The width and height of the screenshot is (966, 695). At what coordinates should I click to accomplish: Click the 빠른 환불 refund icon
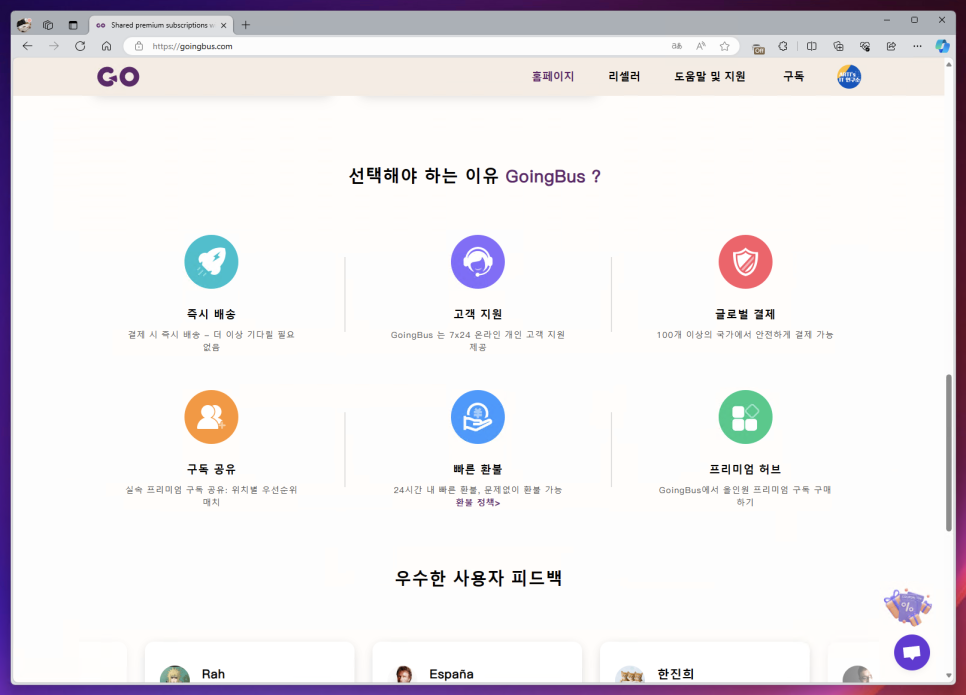tap(477, 417)
